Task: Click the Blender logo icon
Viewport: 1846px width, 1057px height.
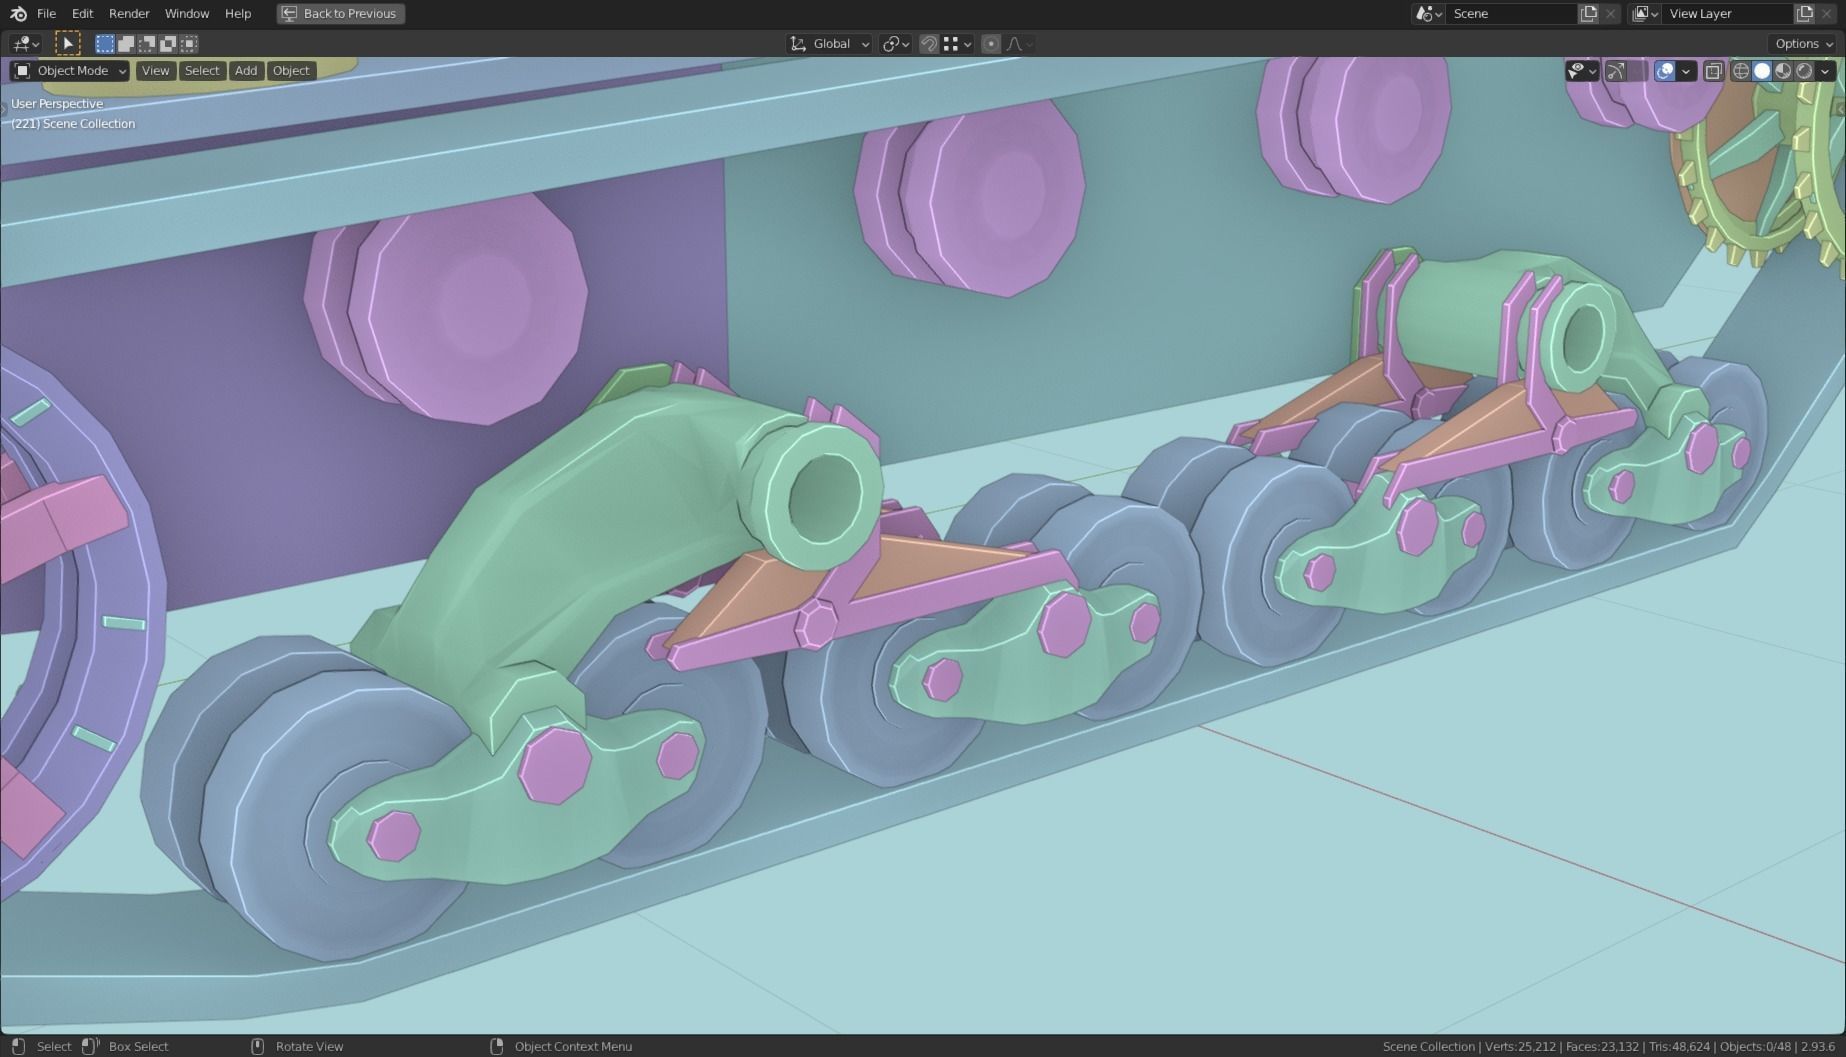Action: [x=18, y=13]
